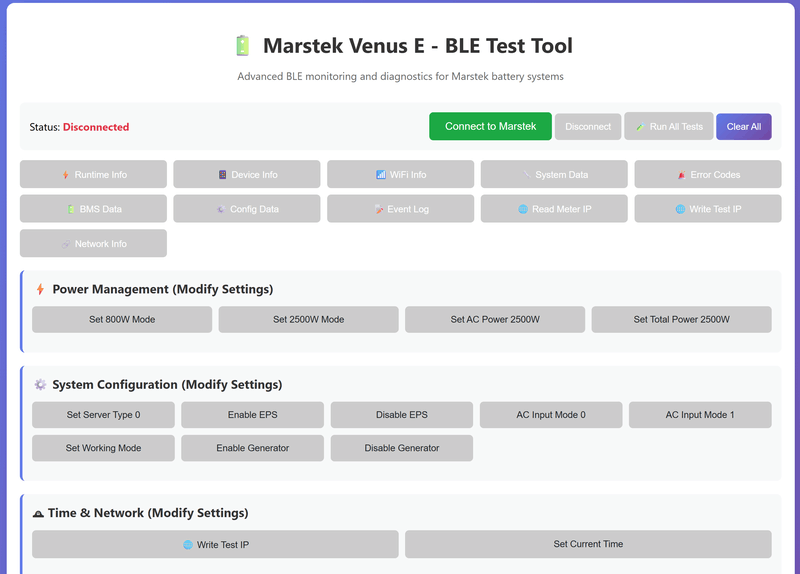The image size is (800, 574).
Task: Click the Disconnect button
Action: point(588,127)
